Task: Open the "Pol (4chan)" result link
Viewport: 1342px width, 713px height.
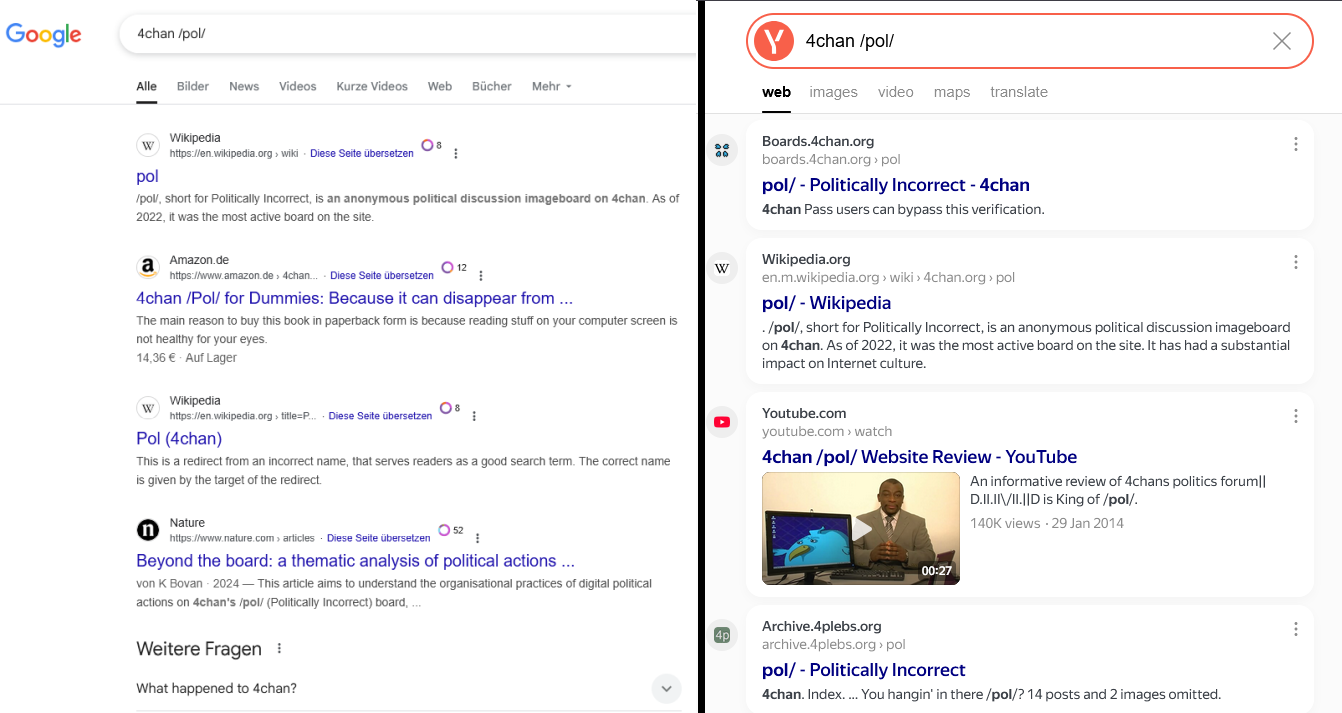Action: click(179, 439)
